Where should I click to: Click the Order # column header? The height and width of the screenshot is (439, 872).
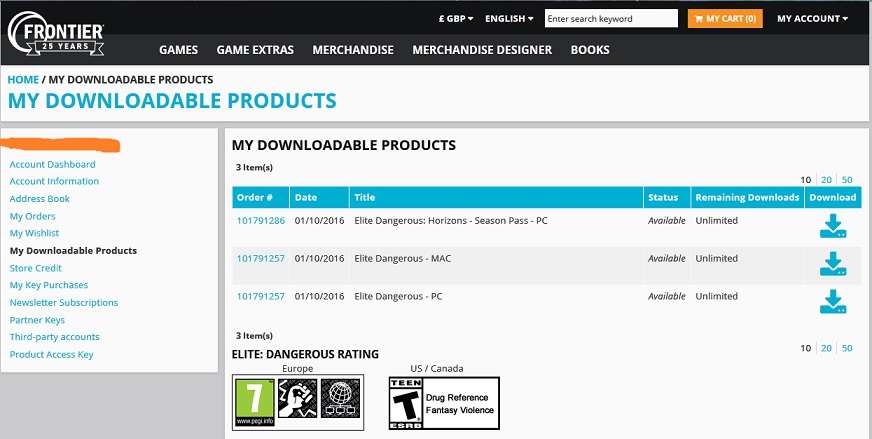click(x=261, y=198)
